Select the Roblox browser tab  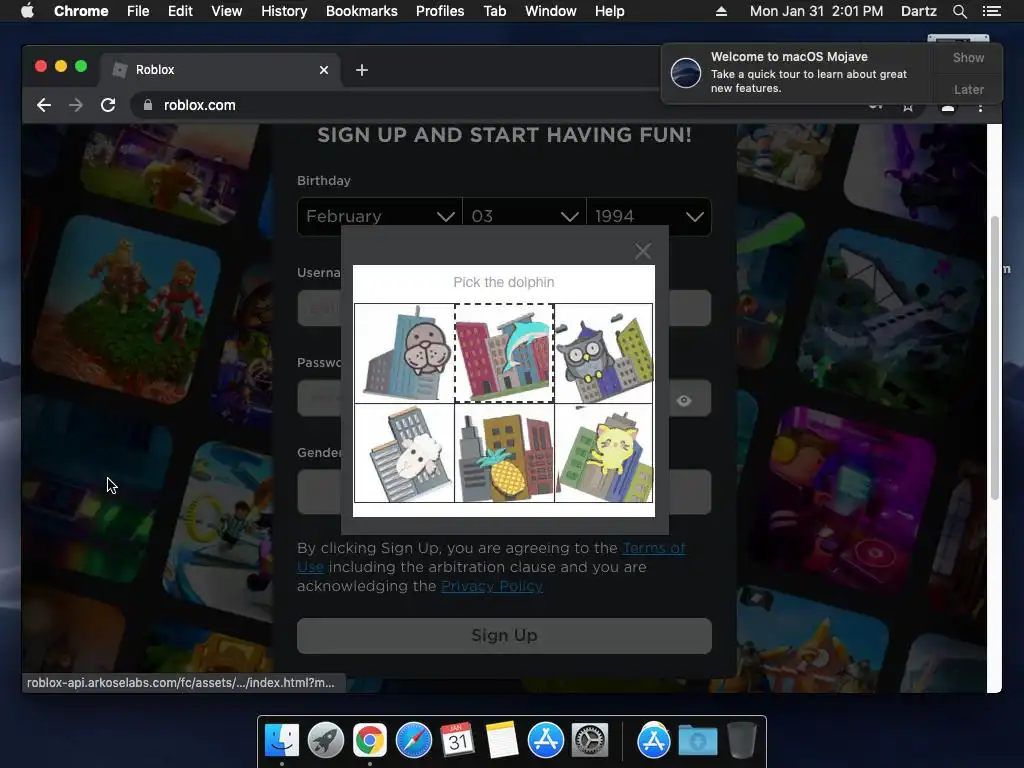(x=220, y=70)
